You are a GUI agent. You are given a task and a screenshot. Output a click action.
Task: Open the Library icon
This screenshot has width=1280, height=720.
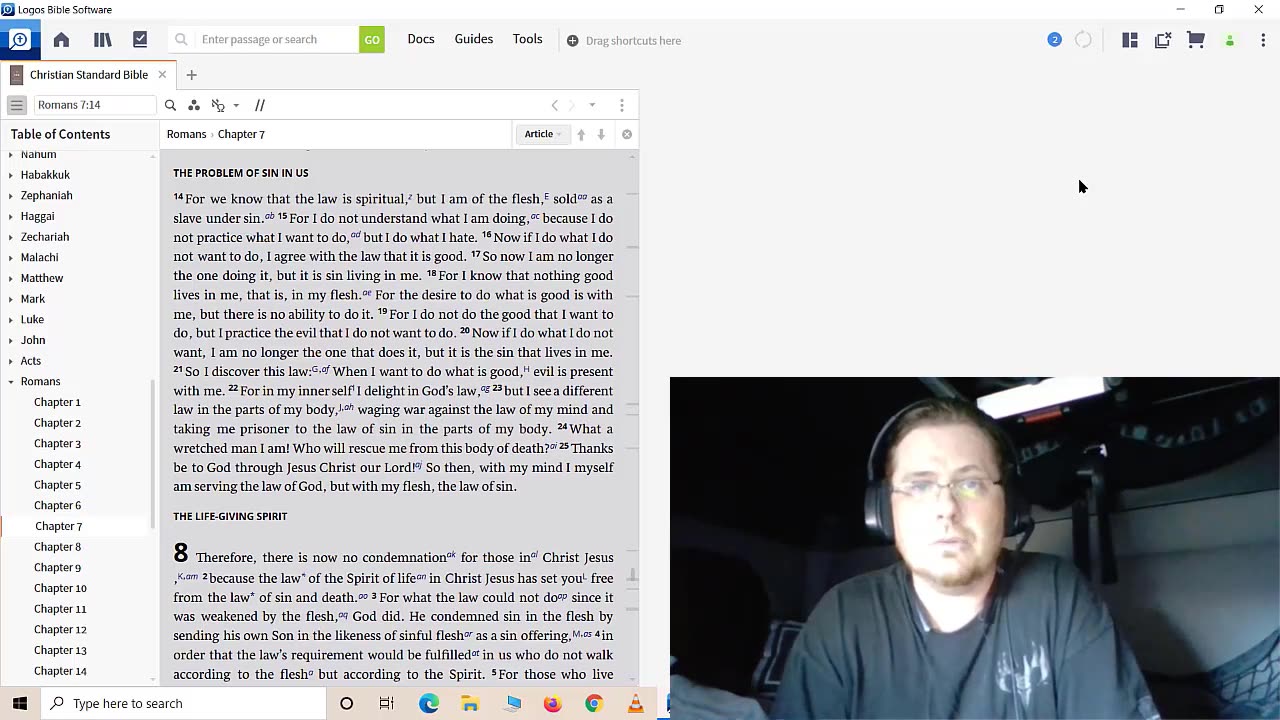[x=102, y=40]
